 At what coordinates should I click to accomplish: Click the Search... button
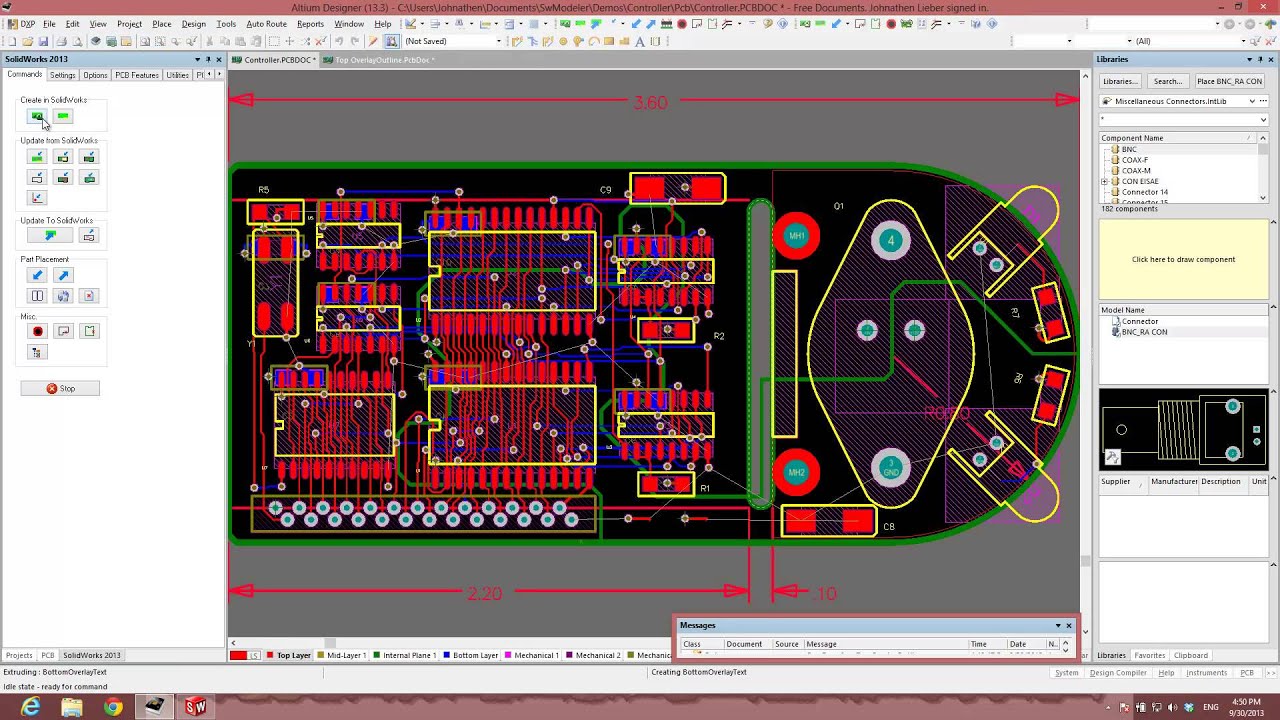click(x=1167, y=81)
